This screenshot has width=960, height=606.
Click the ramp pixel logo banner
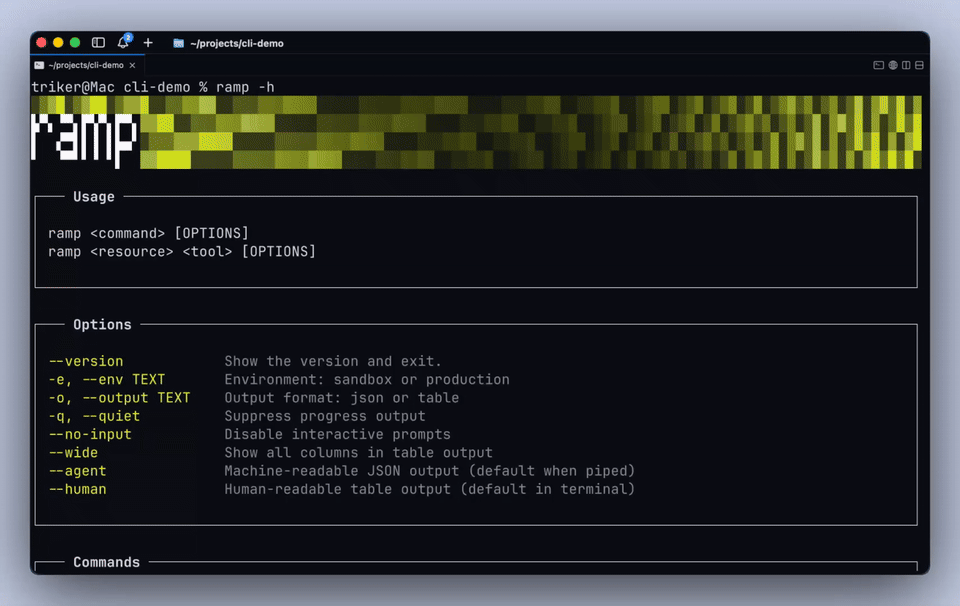(x=476, y=132)
